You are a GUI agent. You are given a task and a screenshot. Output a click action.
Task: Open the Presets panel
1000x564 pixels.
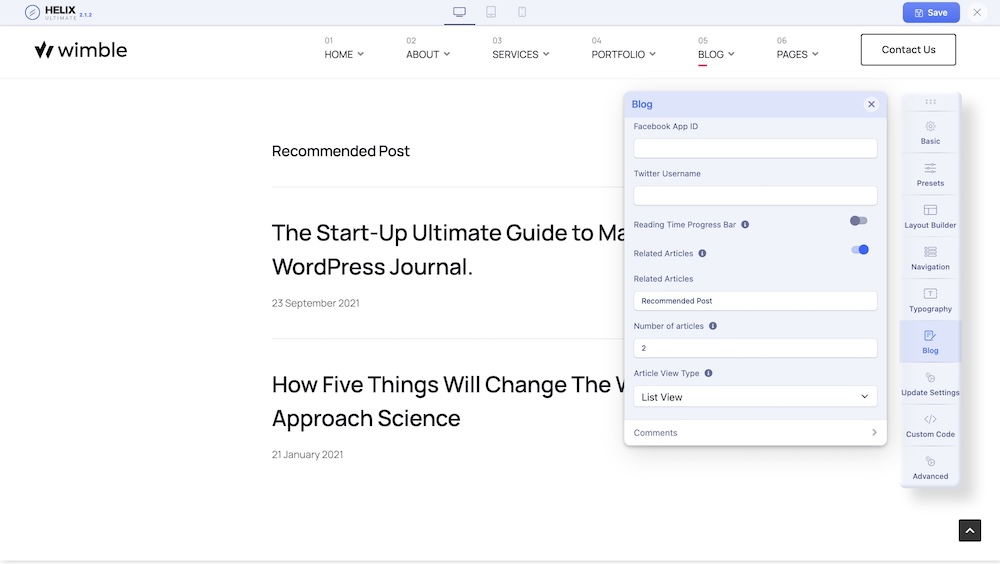930,175
